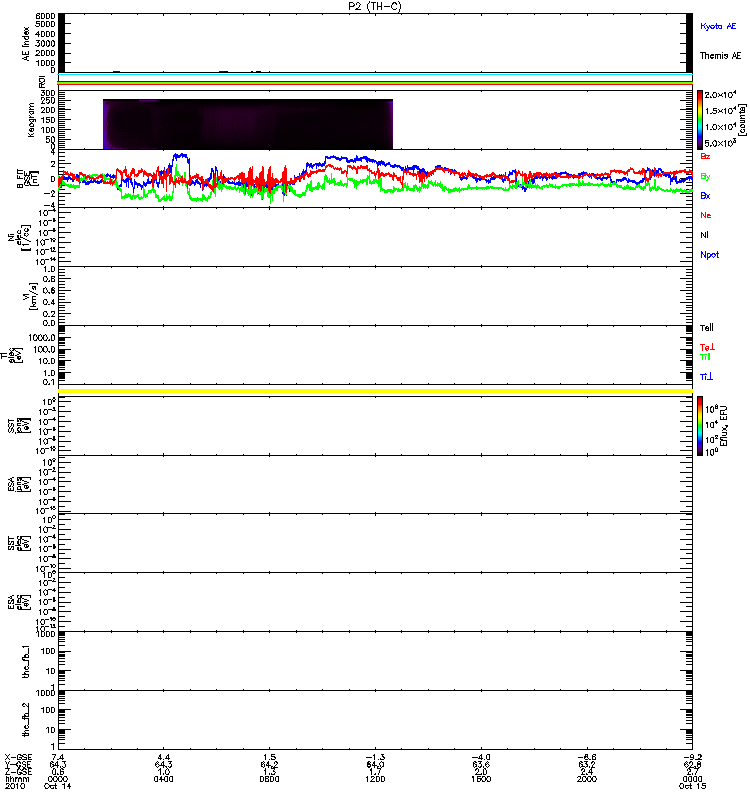Viewport: 750px width, 800px height.
Task: Click the dark keogram image block
Action: 248,124
